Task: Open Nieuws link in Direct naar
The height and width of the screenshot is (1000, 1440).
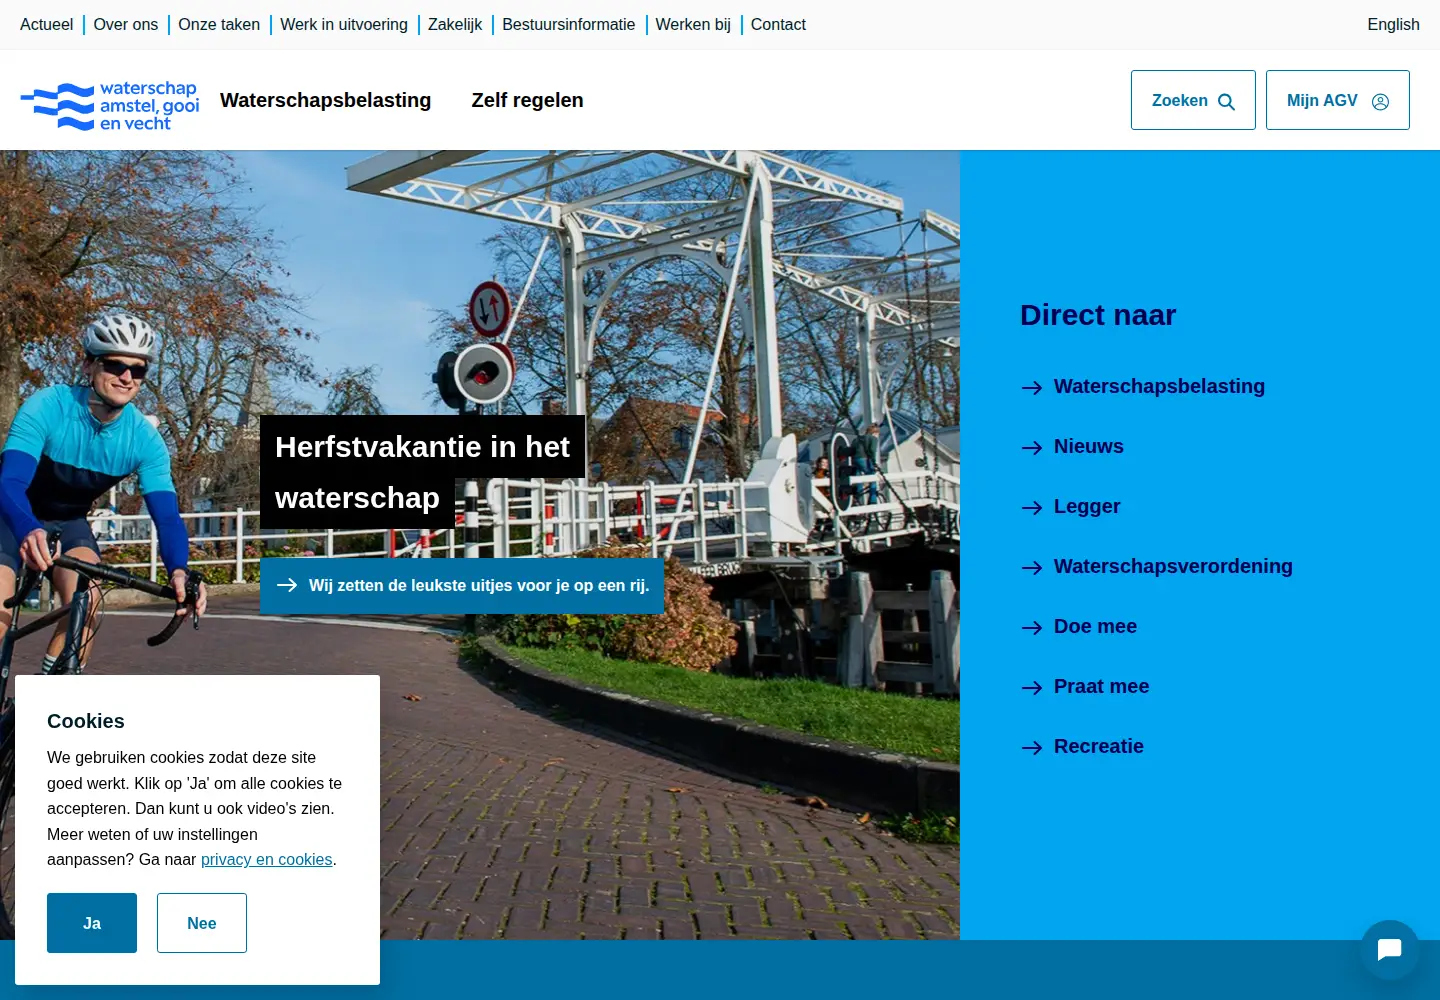Action: coord(1088,446)
